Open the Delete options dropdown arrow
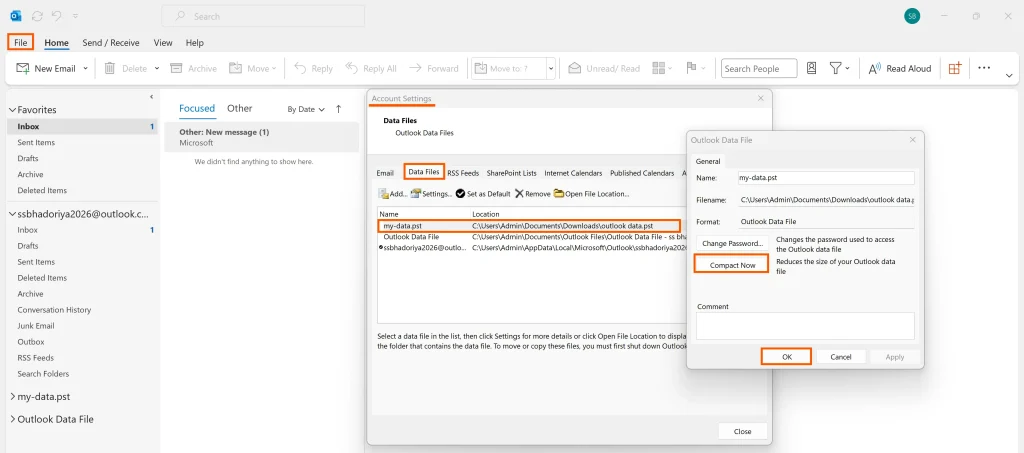 pyautogui.click(x=157, y=69)
